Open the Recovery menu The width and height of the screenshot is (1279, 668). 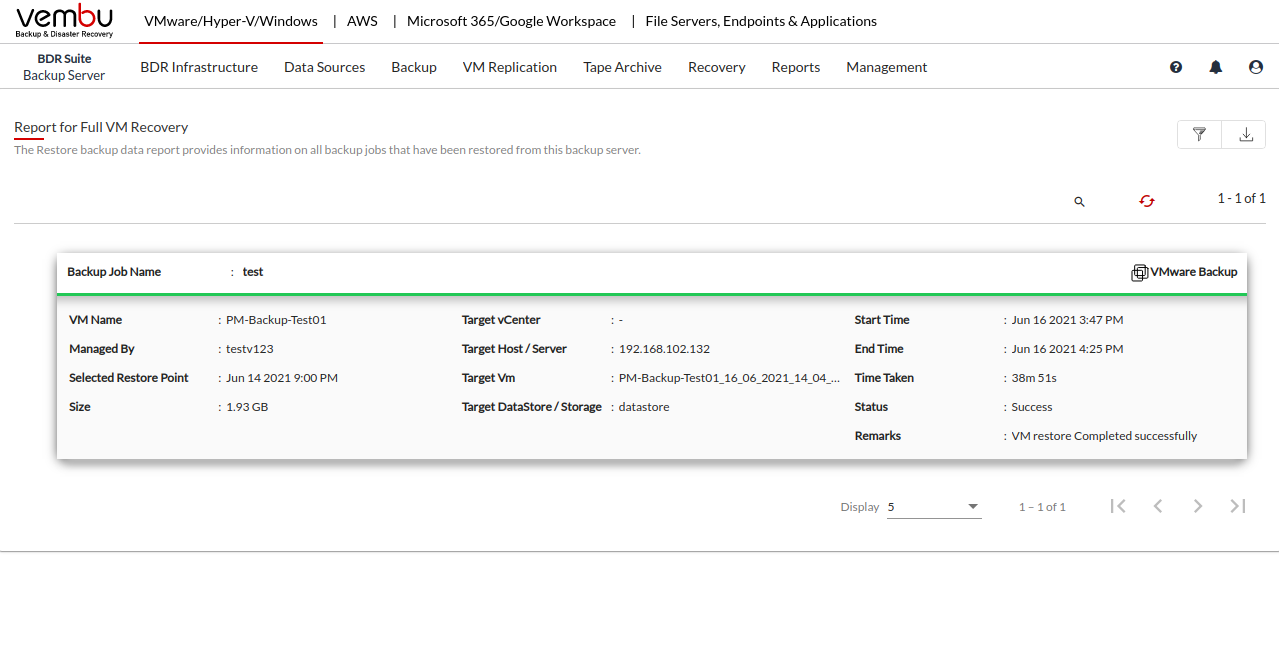716,67
